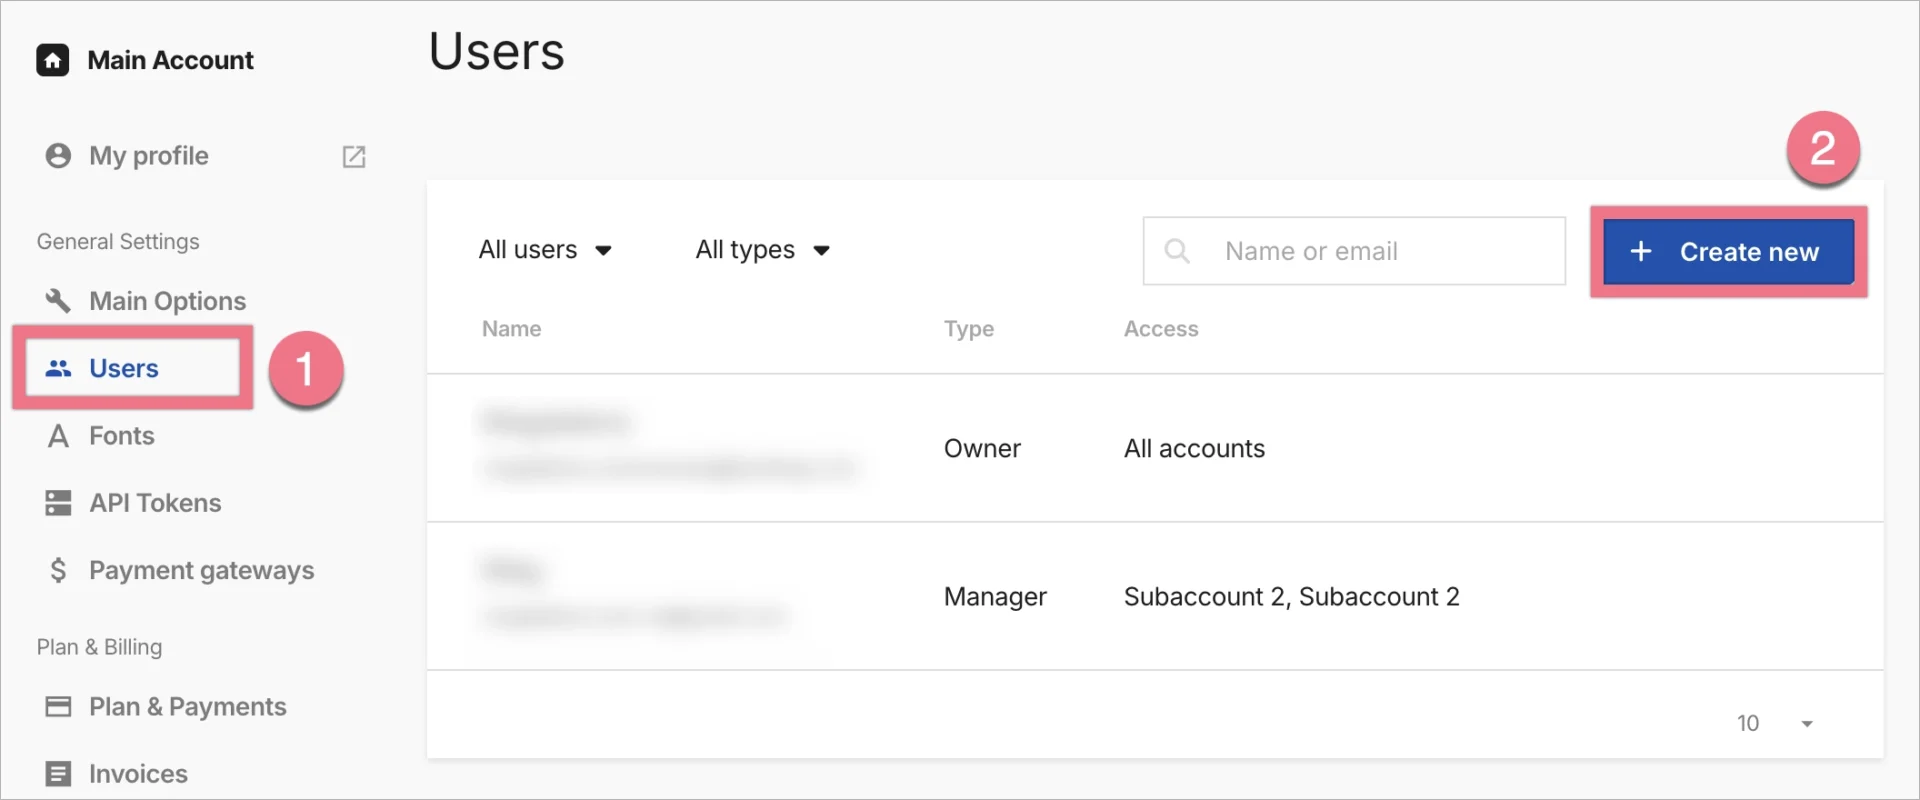Screen dimensions: 1920x800
Task: Click the My profile avatar icon
Action: pos(59,156)
